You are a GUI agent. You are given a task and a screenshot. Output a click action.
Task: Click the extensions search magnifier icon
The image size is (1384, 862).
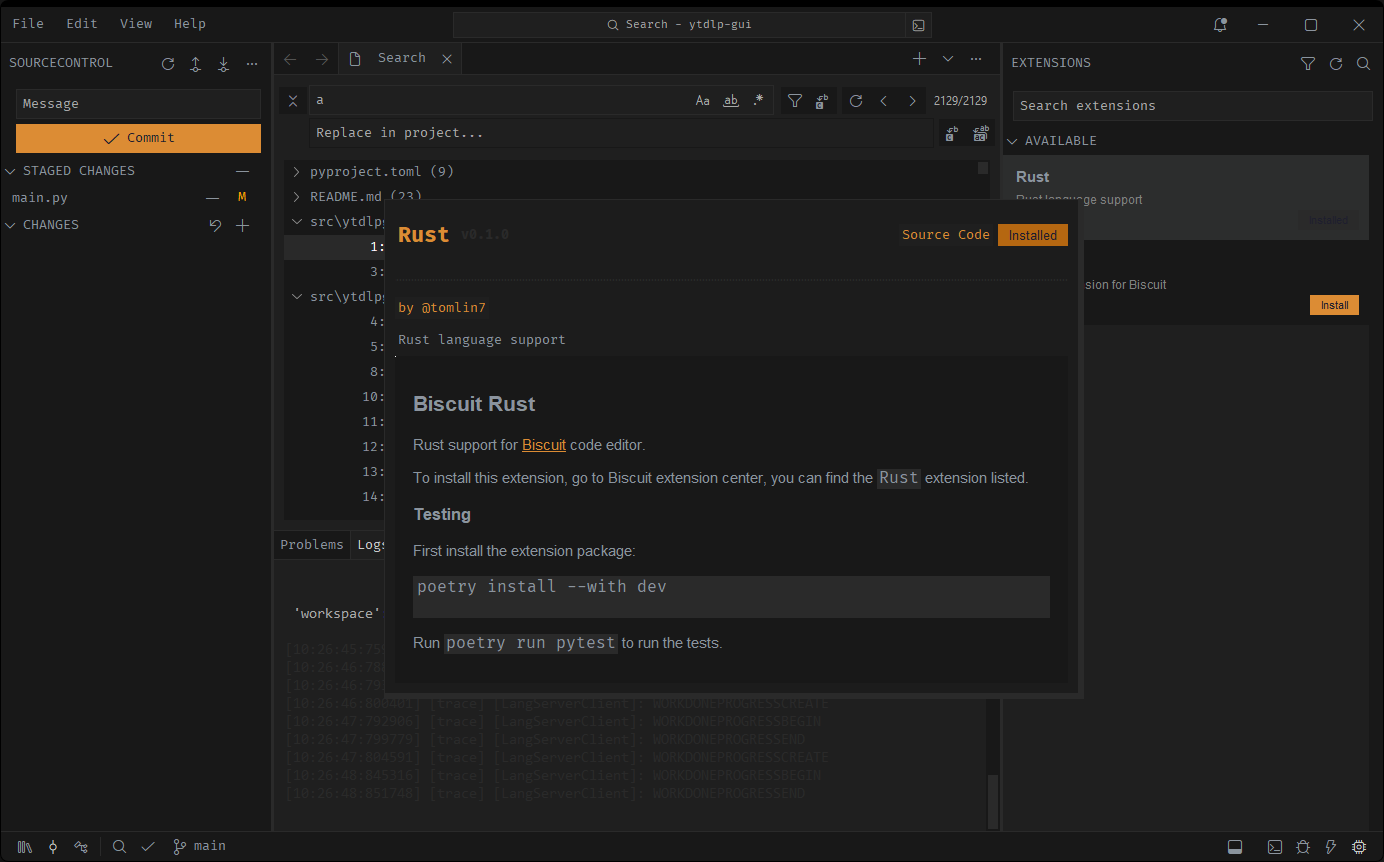pos(1363,64)
